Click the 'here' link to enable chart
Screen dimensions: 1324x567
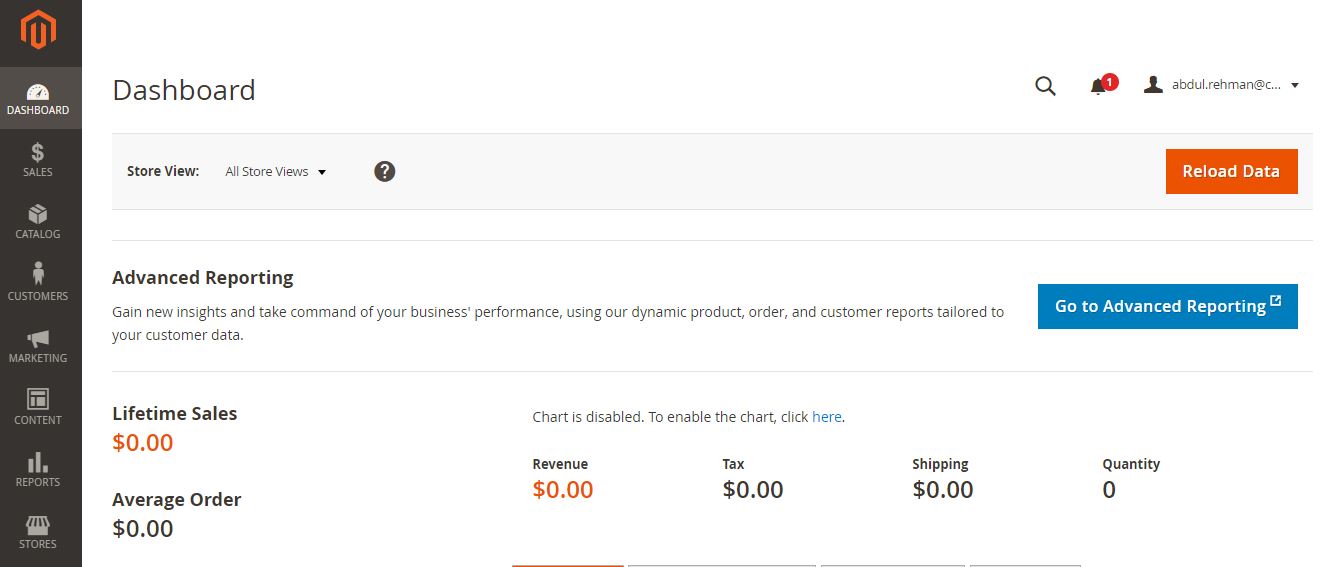click(826, 417)
